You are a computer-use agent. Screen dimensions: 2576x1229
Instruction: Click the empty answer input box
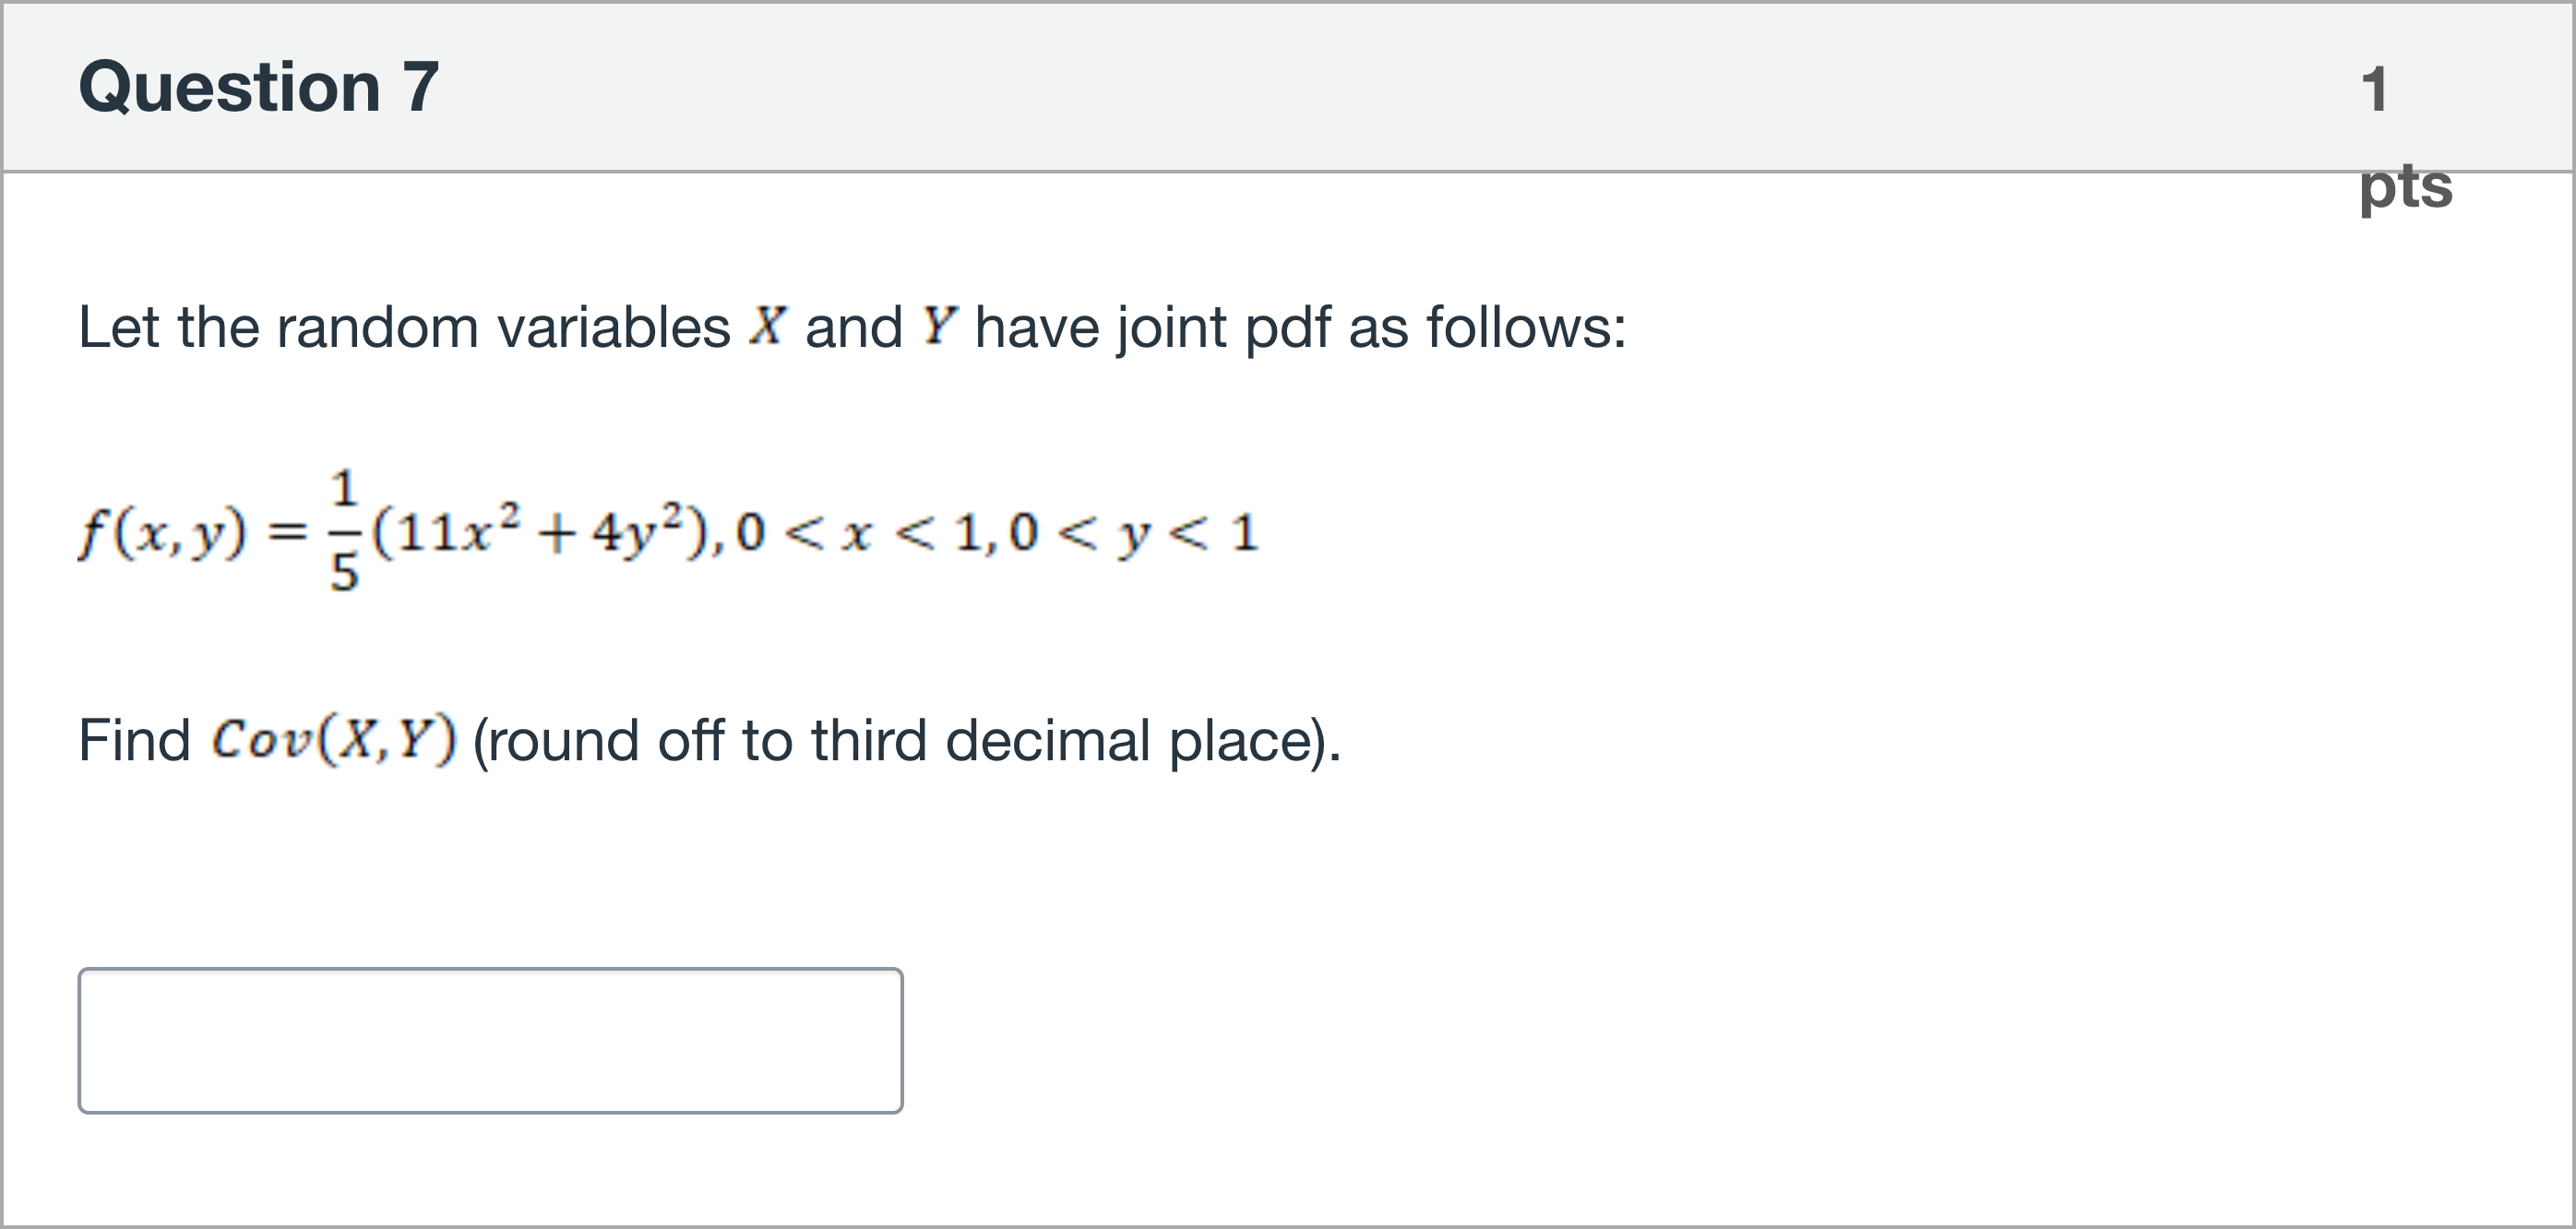click(490, 1040)
